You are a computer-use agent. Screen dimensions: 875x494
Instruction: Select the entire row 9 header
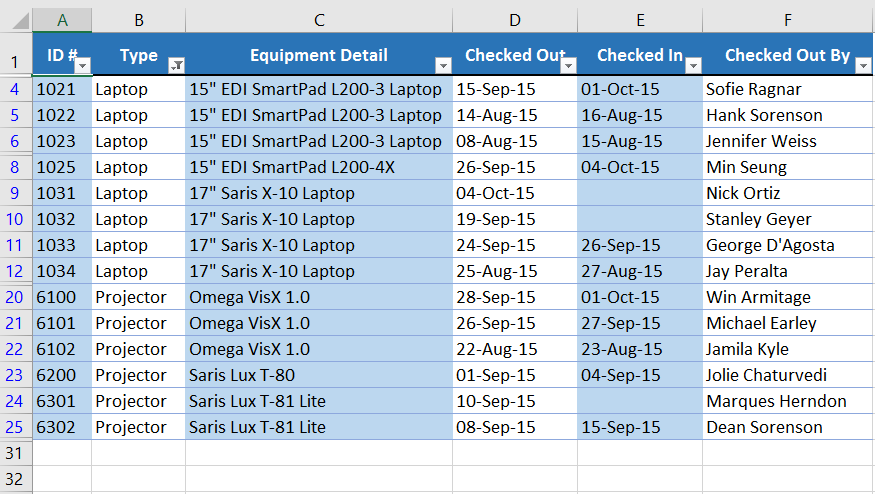pyautogui.click(x=15, y=193)
